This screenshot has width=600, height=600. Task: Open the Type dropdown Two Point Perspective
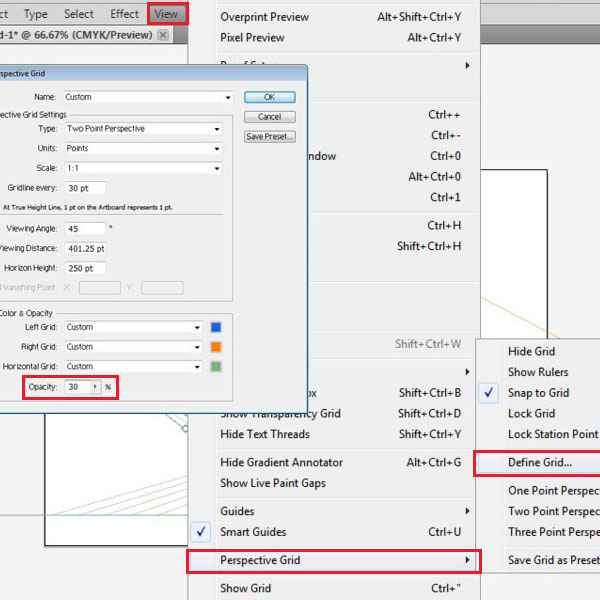(143, 129)
